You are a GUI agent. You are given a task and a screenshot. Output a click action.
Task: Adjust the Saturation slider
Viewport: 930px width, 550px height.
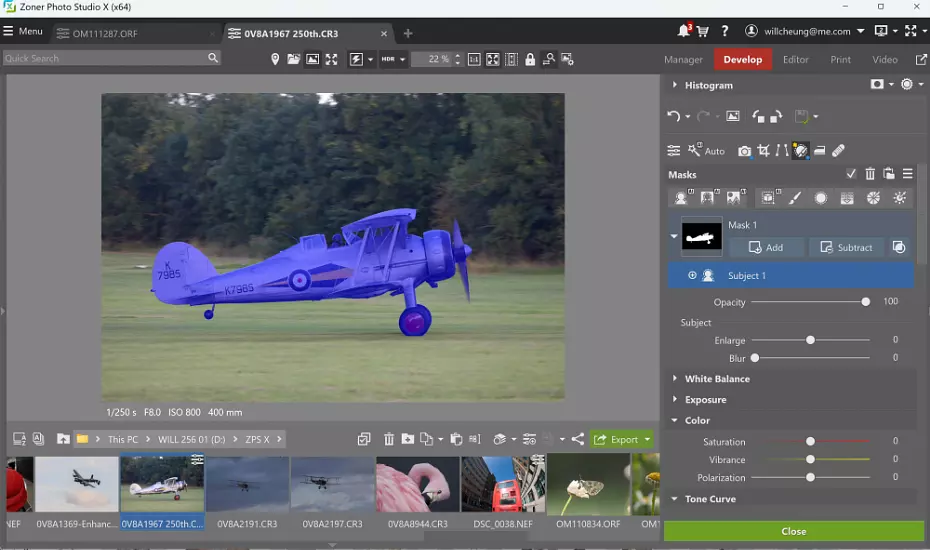[x=810, y=441]
